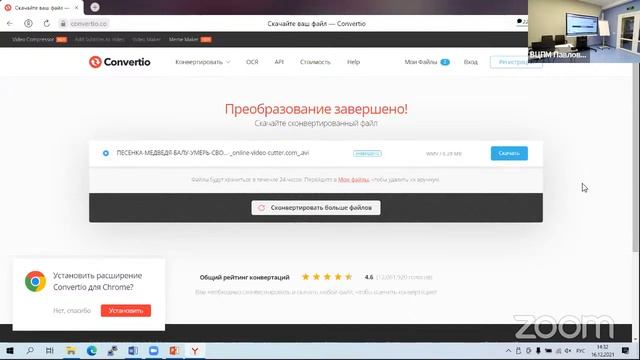Click the volume icon in system tray

(x=567, y=351)
